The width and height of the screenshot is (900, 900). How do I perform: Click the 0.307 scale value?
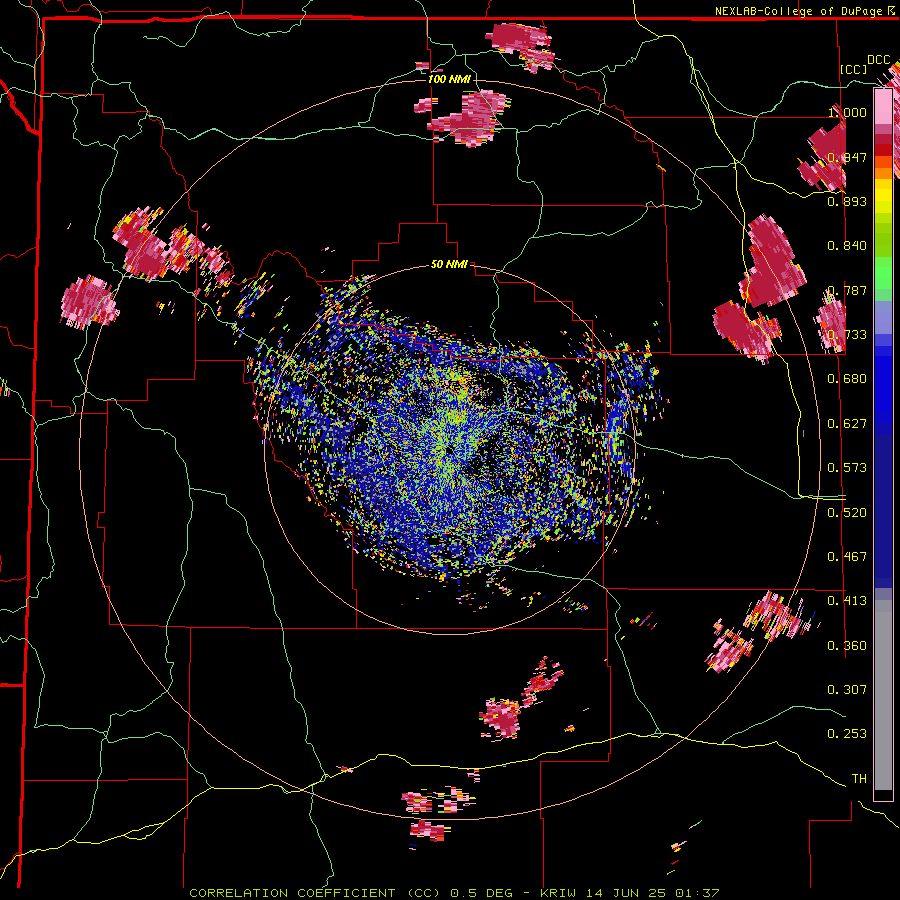tap(847, 689)
